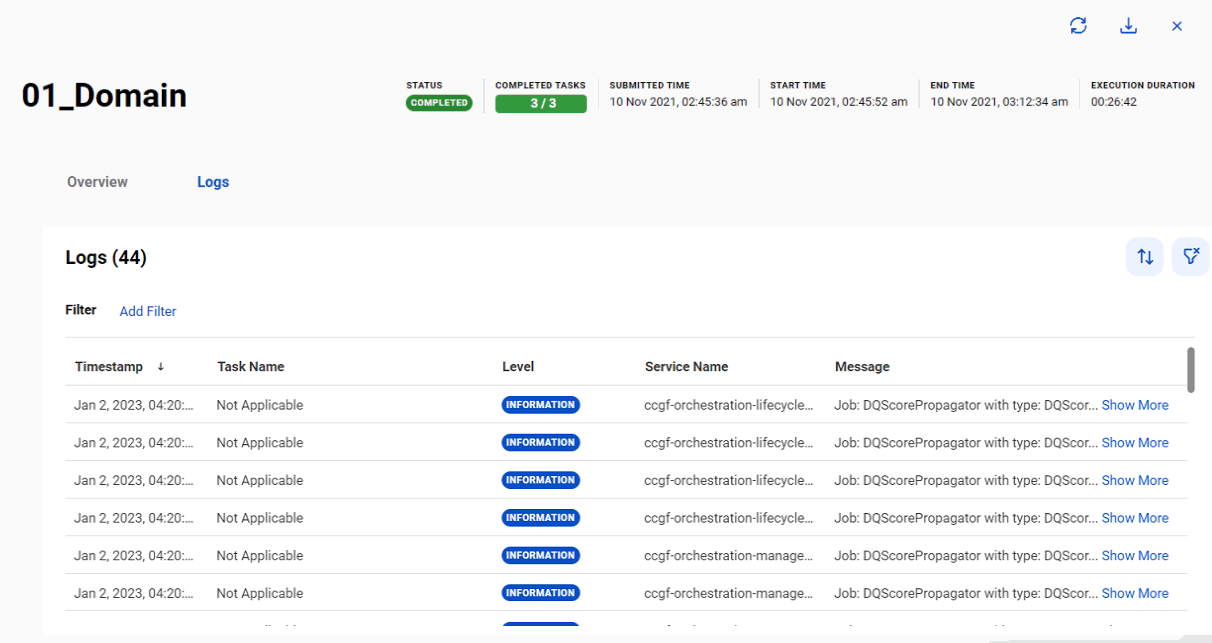Click INFORMATION badge in first log row

pyautogui.click(x=541, y=405)
